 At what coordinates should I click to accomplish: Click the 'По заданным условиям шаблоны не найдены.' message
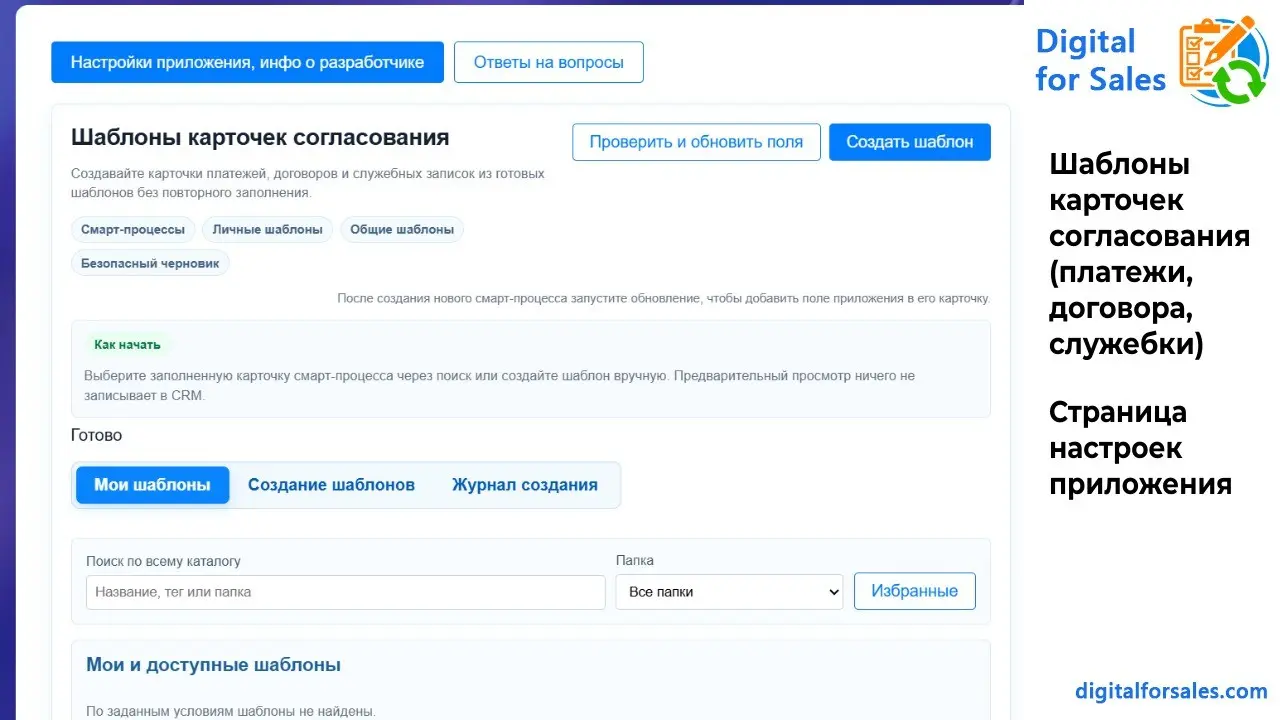(231, 712)
